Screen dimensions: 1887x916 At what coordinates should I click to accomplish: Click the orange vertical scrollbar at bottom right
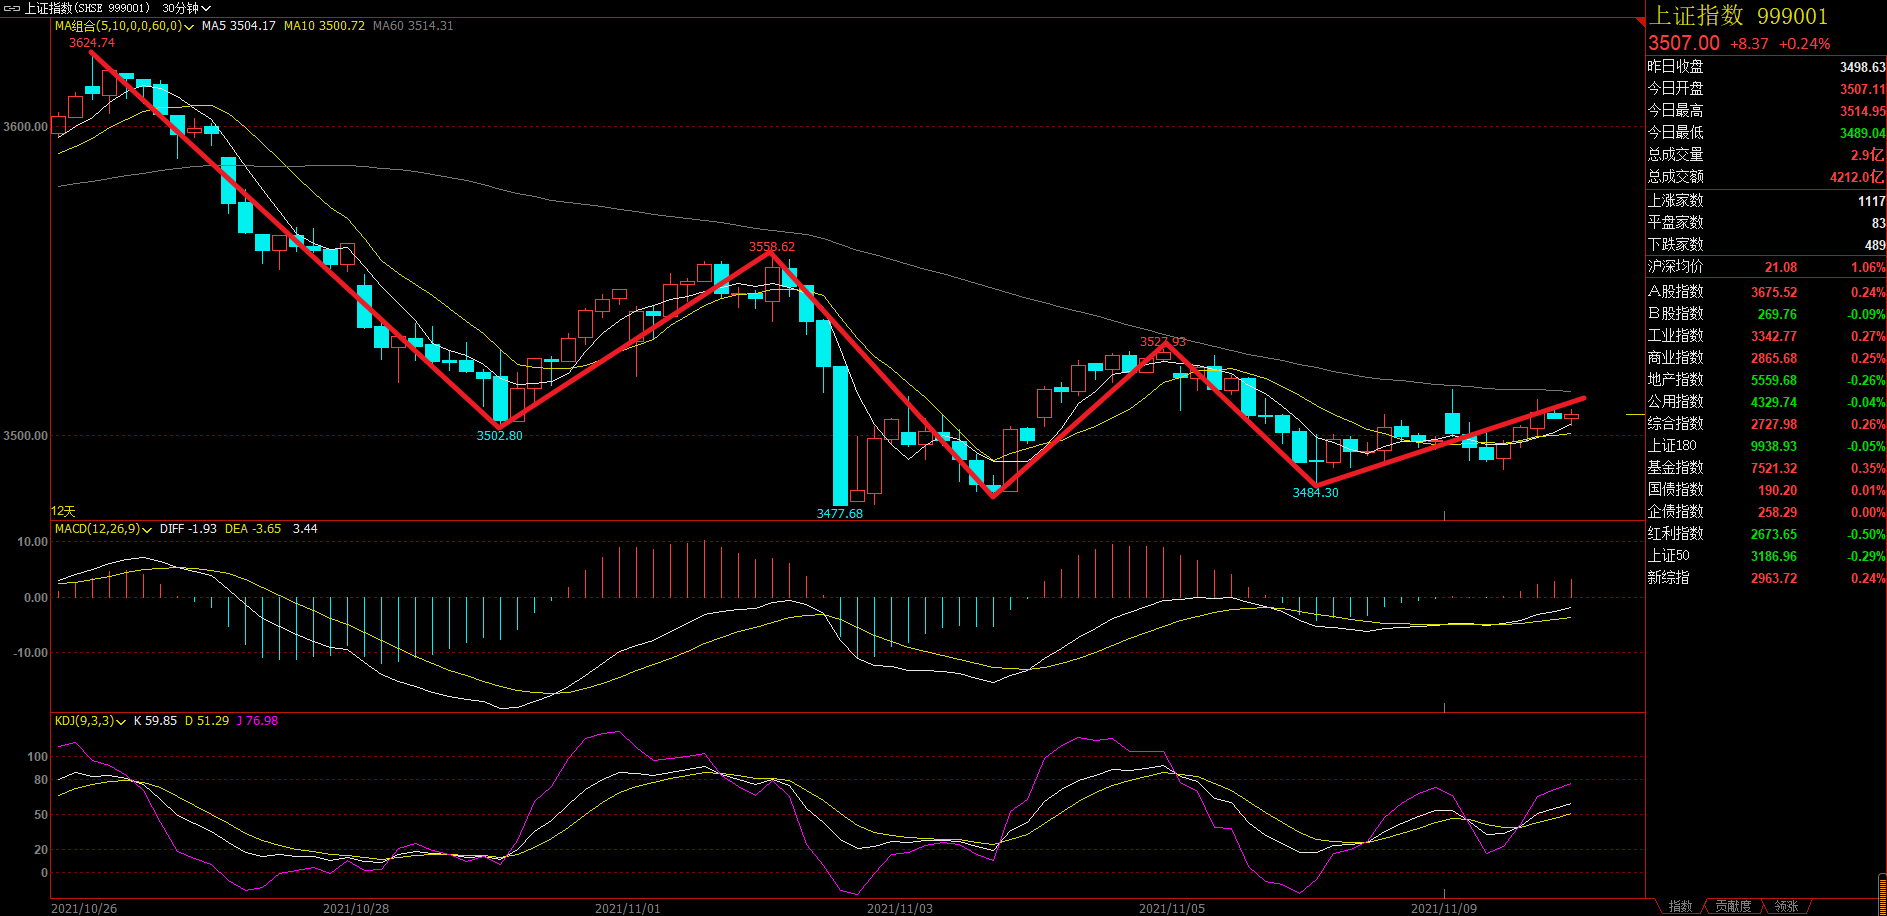tap(1882, 895)
